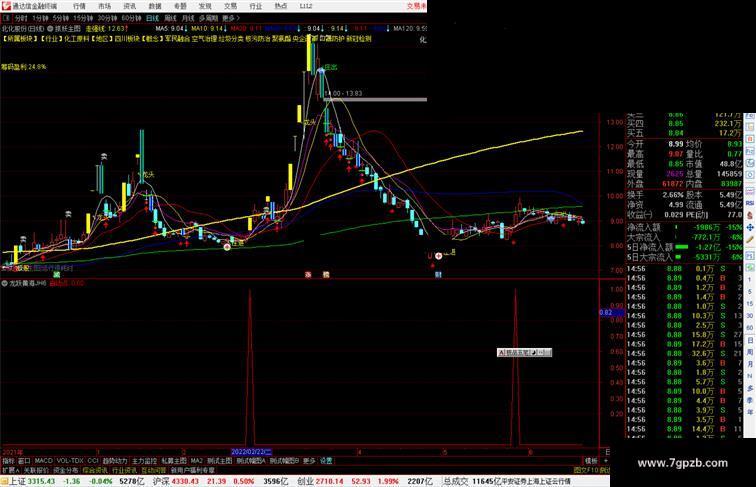Screen dimensions: 756x487
Task: Open the 数据 menu
Action: (155, 6)
